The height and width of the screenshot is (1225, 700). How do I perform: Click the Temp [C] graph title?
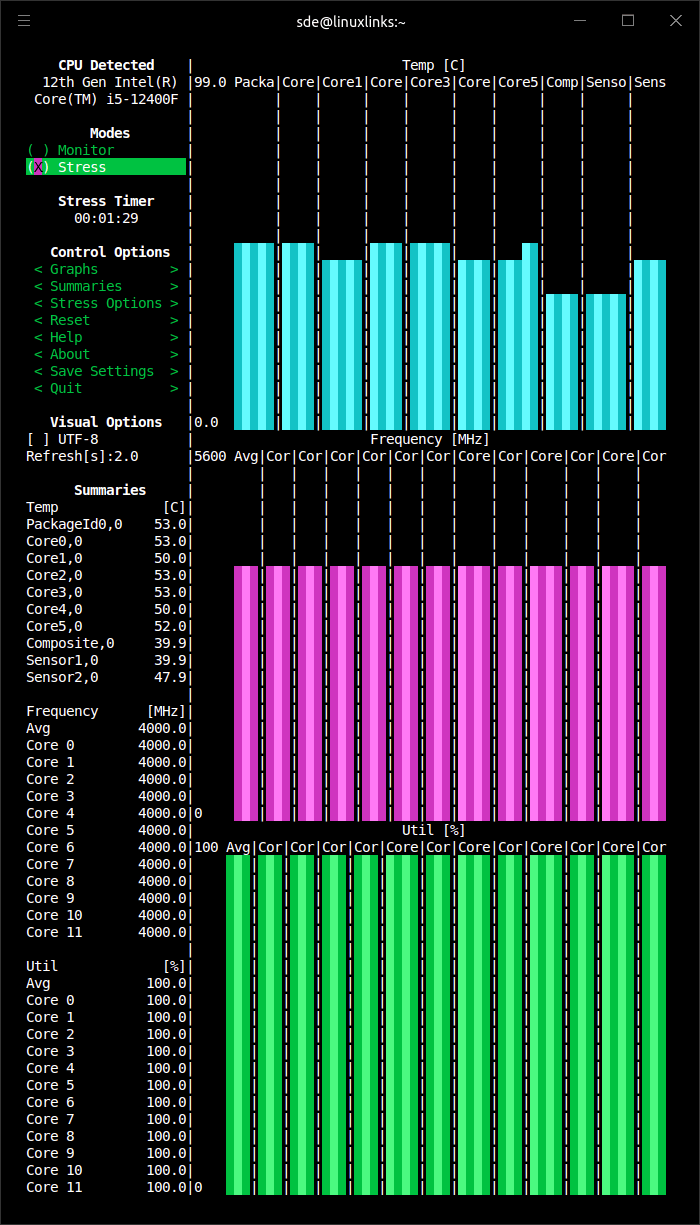[434, 65]
